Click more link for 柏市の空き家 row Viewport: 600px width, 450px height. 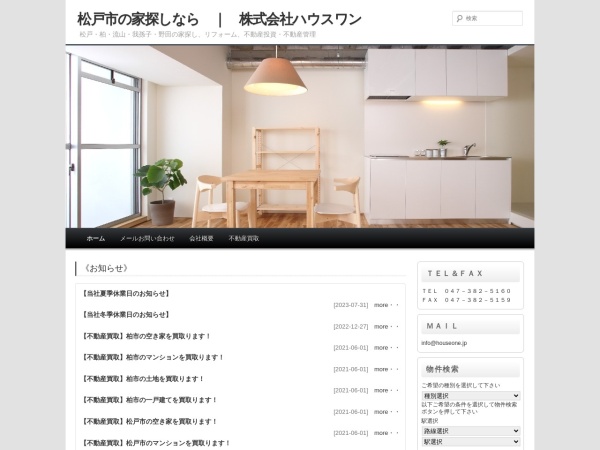(x=386, y=347)
